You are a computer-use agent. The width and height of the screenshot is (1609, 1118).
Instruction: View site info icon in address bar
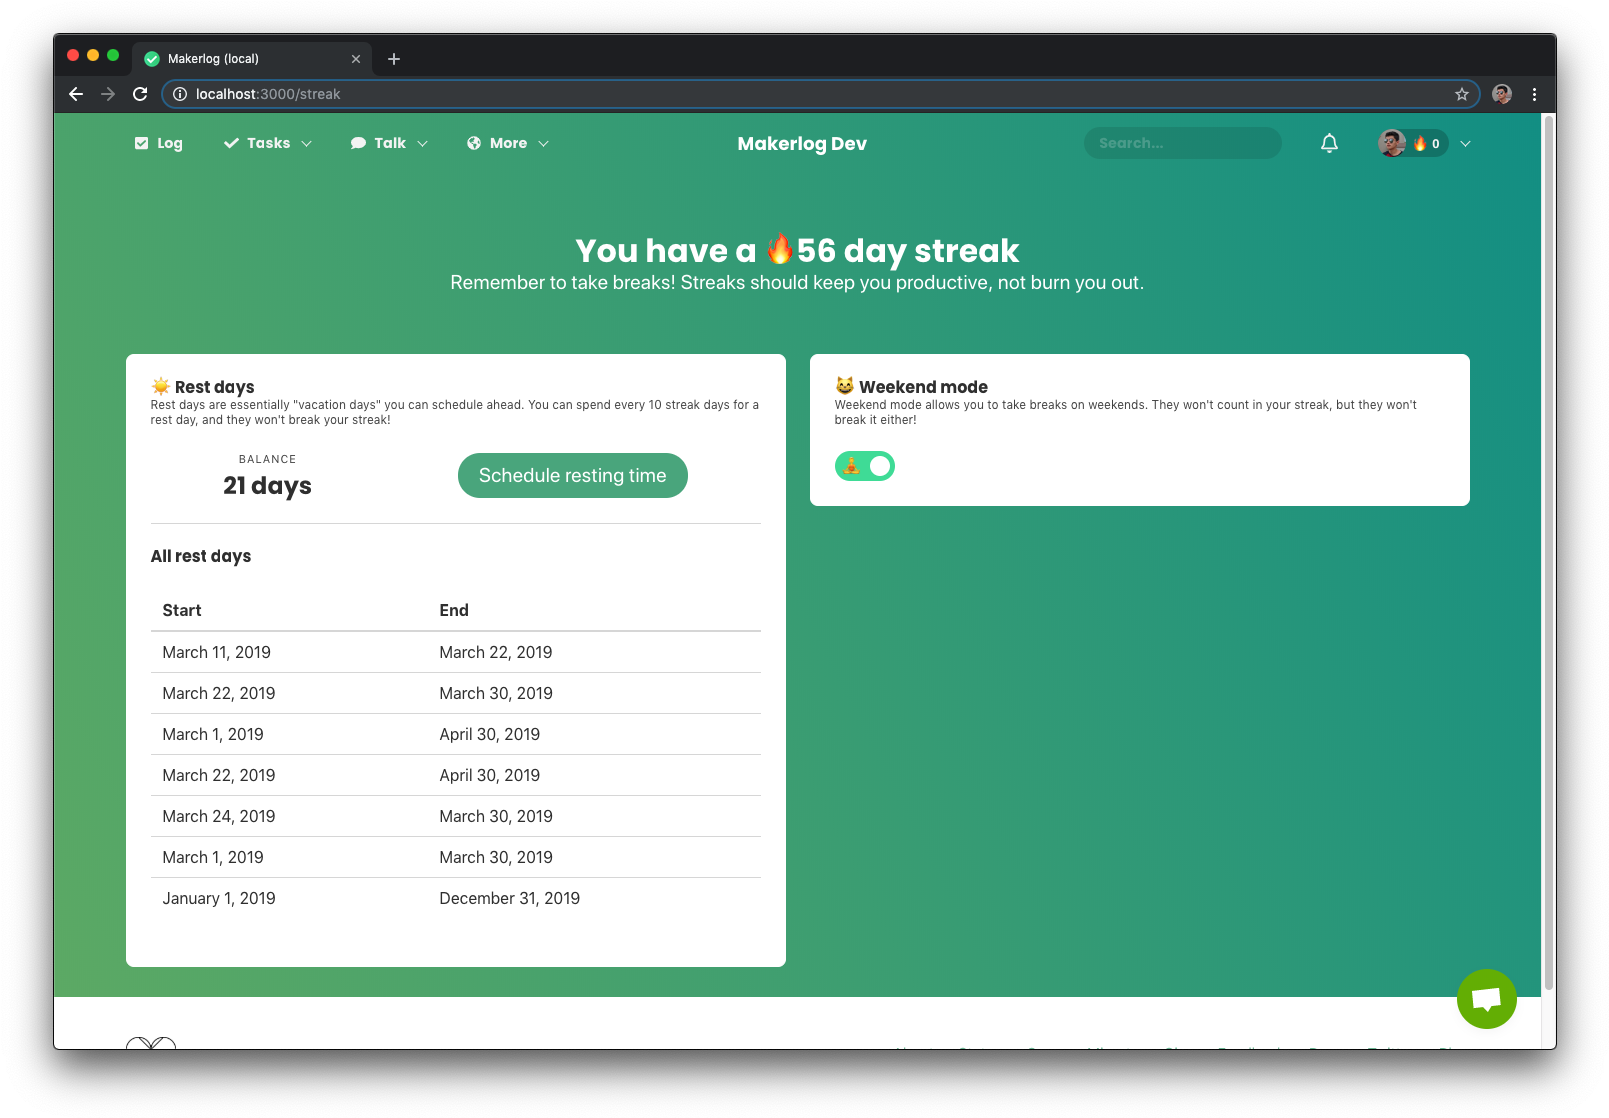pos(180,94)
